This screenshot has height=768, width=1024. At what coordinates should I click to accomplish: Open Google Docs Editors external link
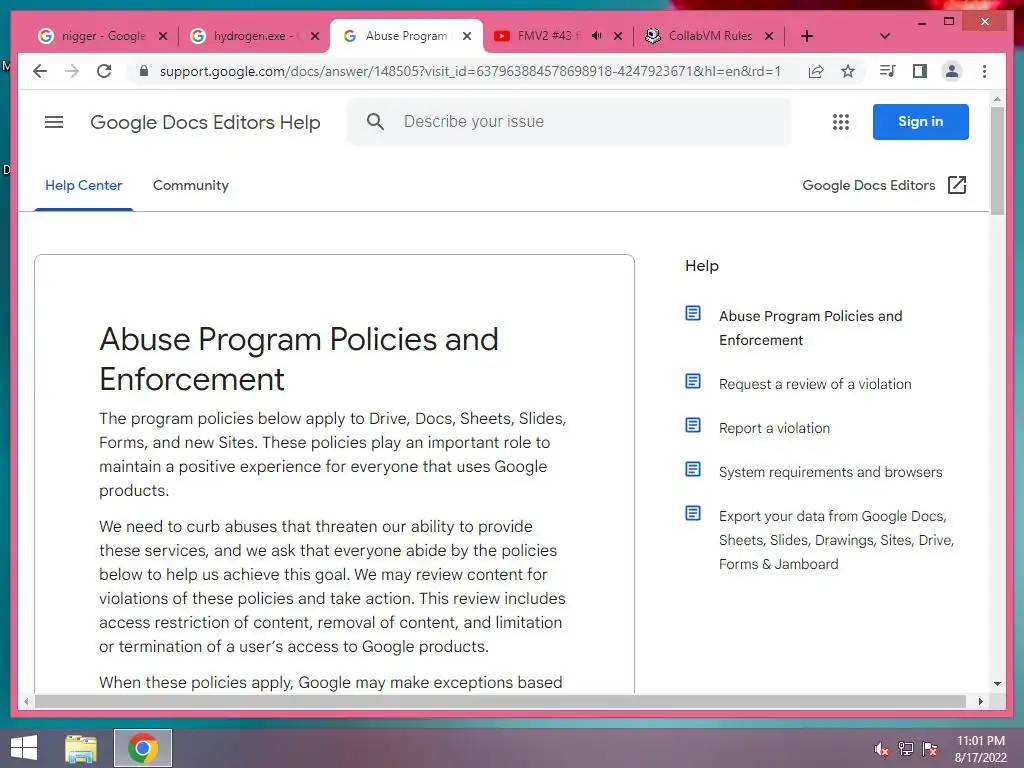884,185
